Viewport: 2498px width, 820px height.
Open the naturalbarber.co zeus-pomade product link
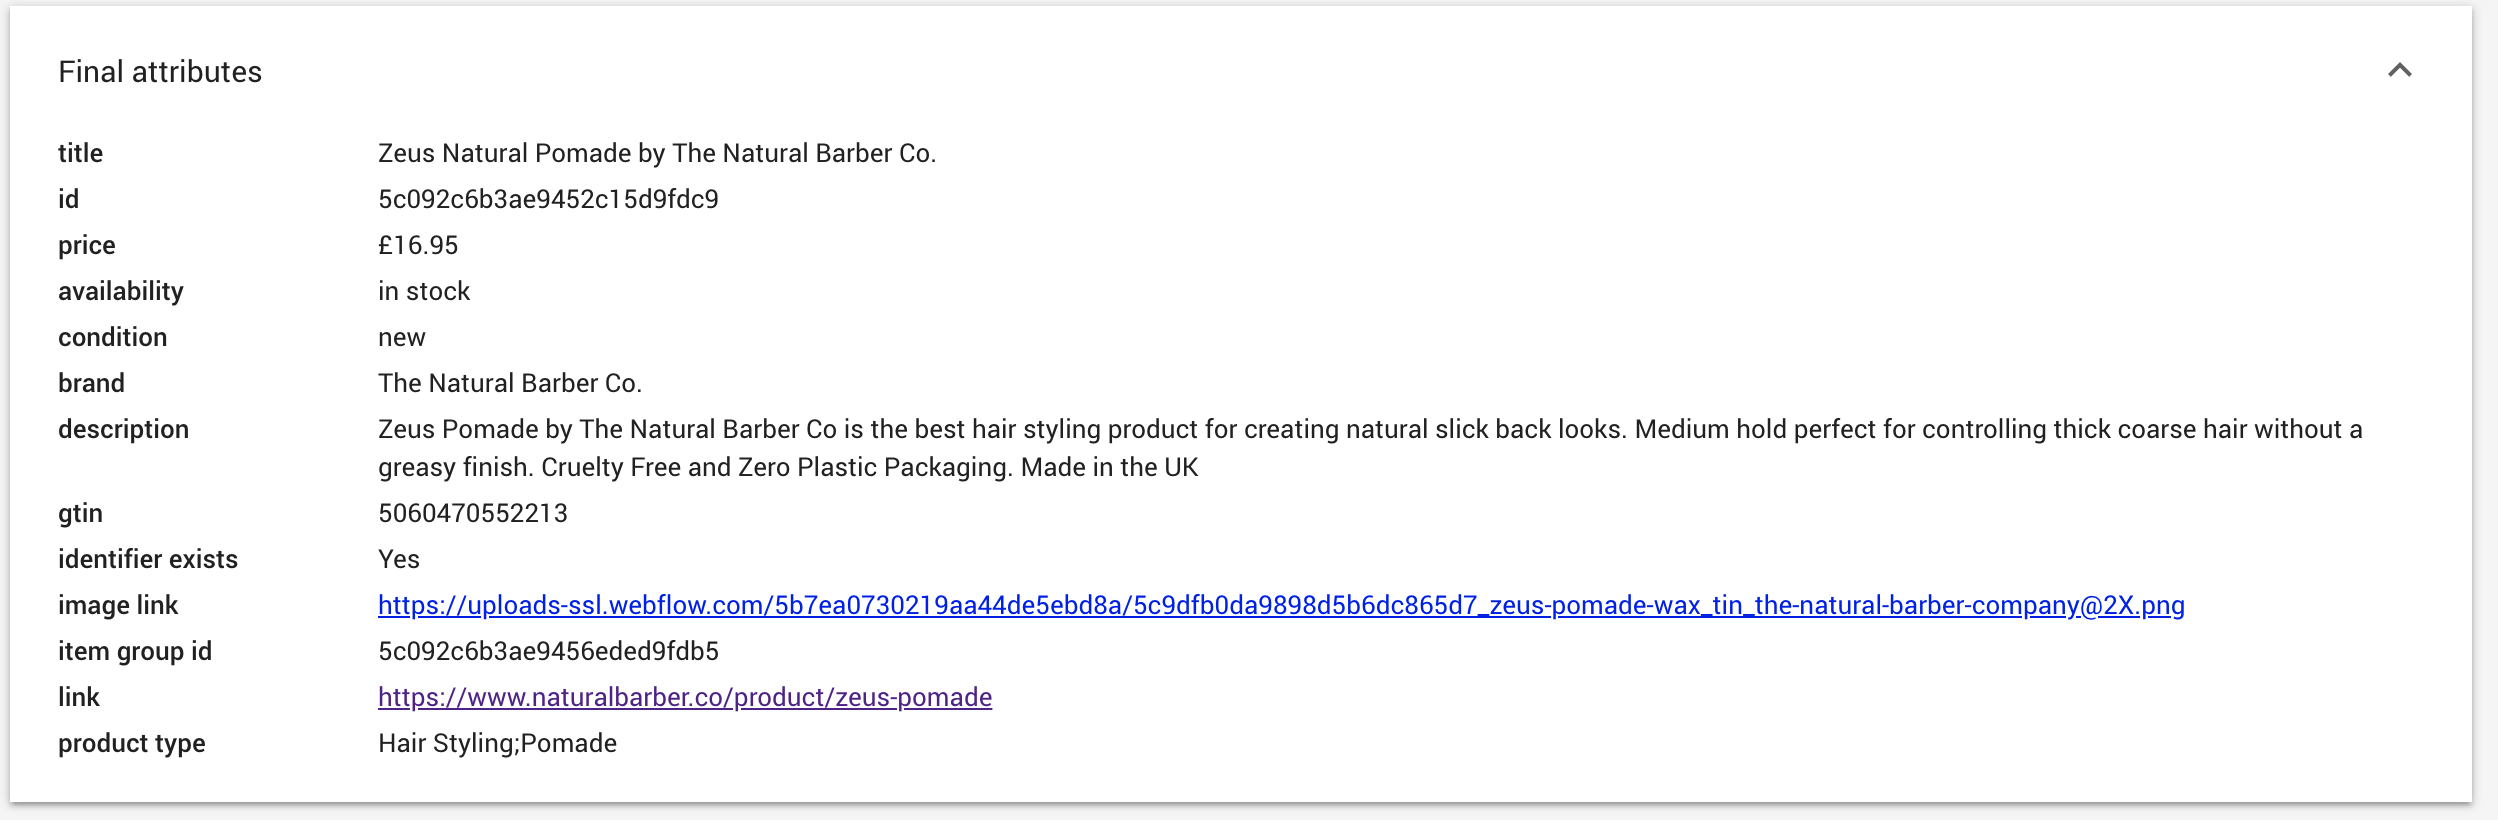click(x=685, y=697)
